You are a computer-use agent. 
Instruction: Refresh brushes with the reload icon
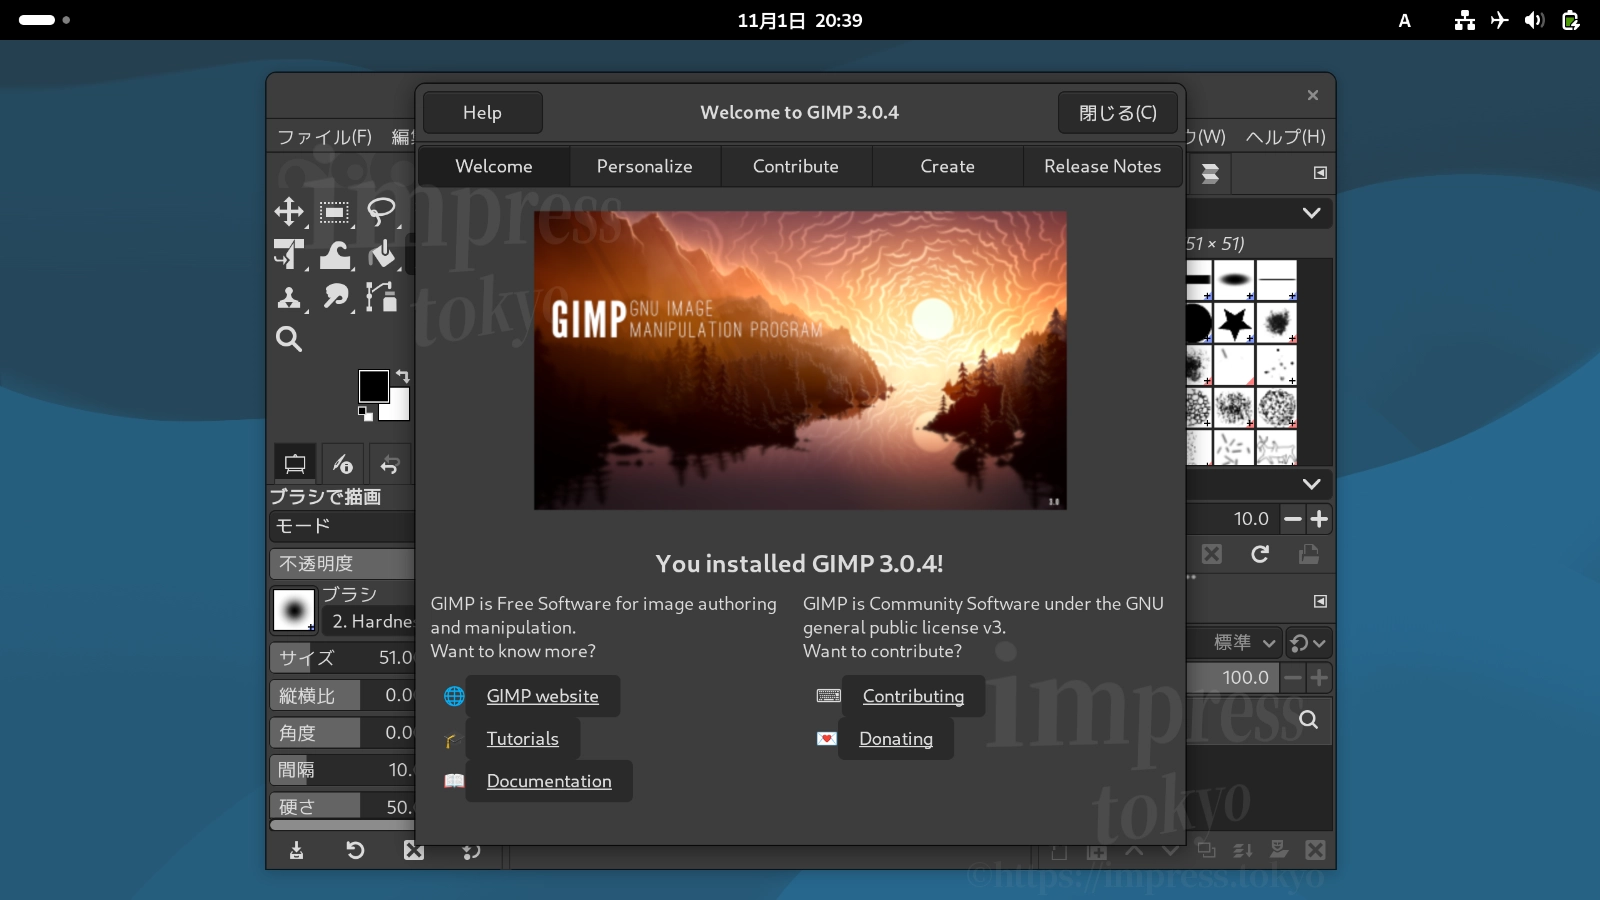[x=1260, y=554]
